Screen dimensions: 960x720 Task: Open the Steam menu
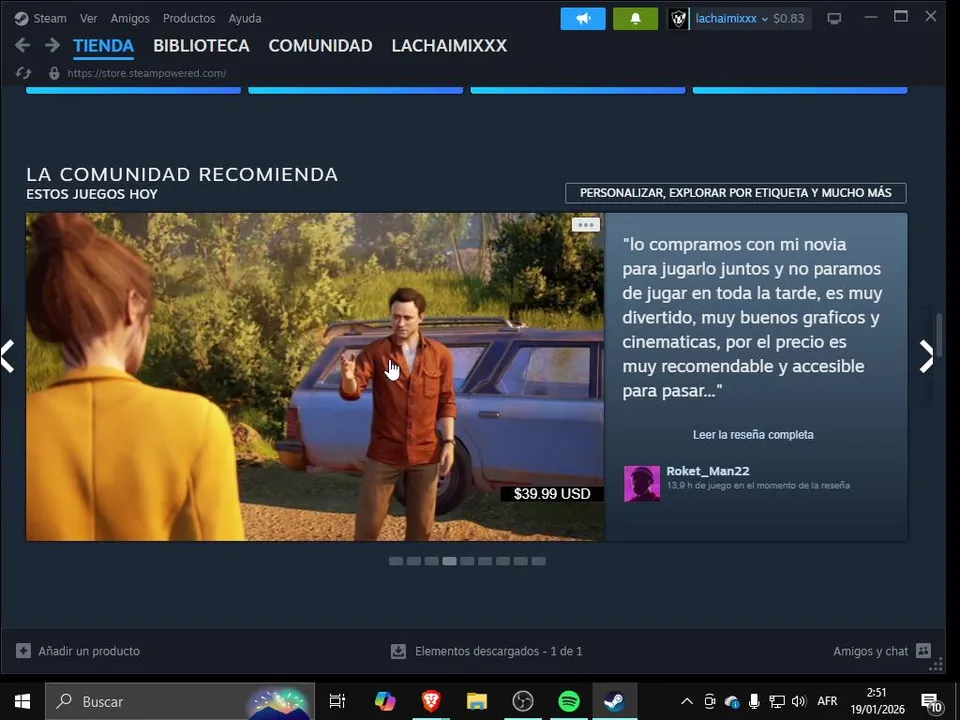coord(50,18)
